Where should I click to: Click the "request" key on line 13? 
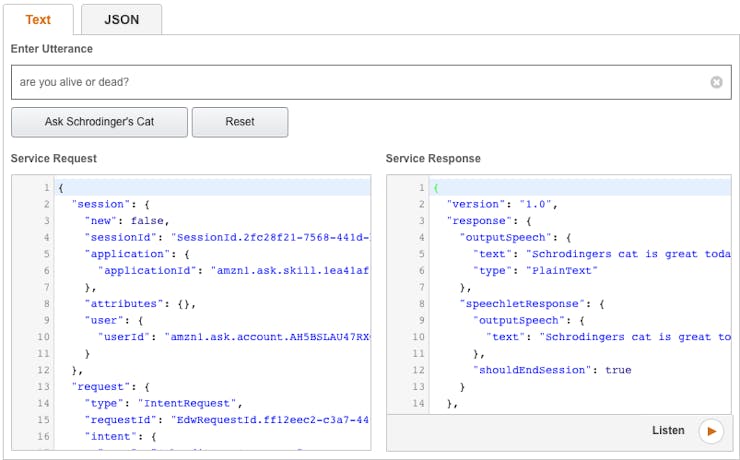pos(101,387)
